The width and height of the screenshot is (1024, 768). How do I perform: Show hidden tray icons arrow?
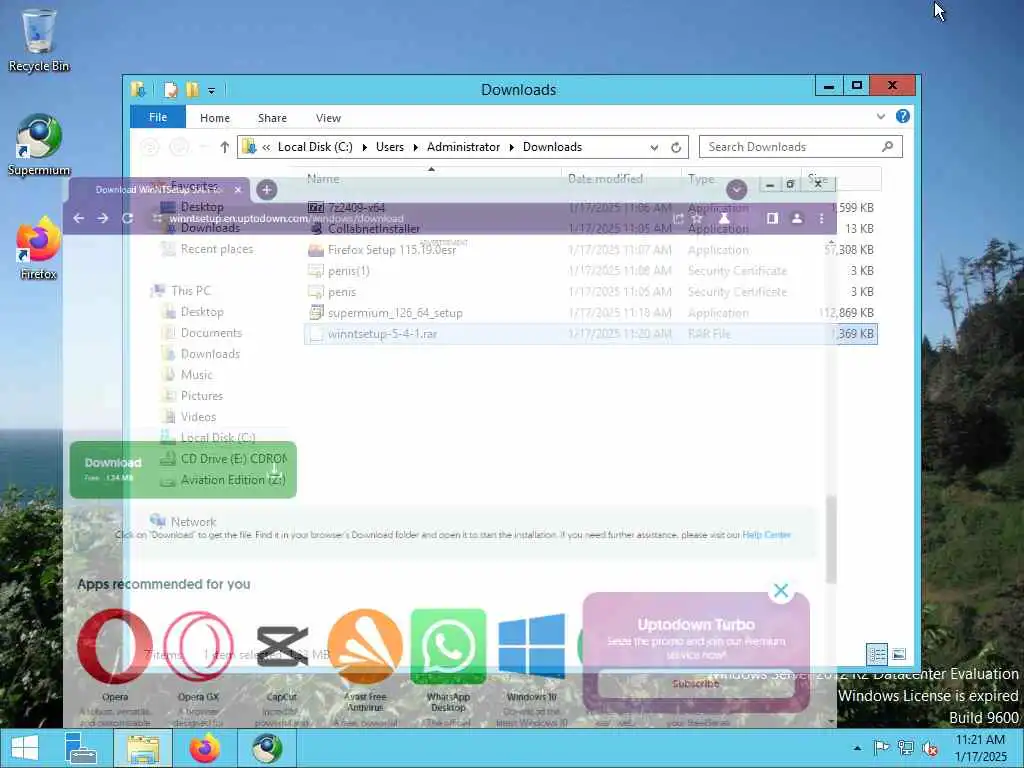[x=857, y=748]
